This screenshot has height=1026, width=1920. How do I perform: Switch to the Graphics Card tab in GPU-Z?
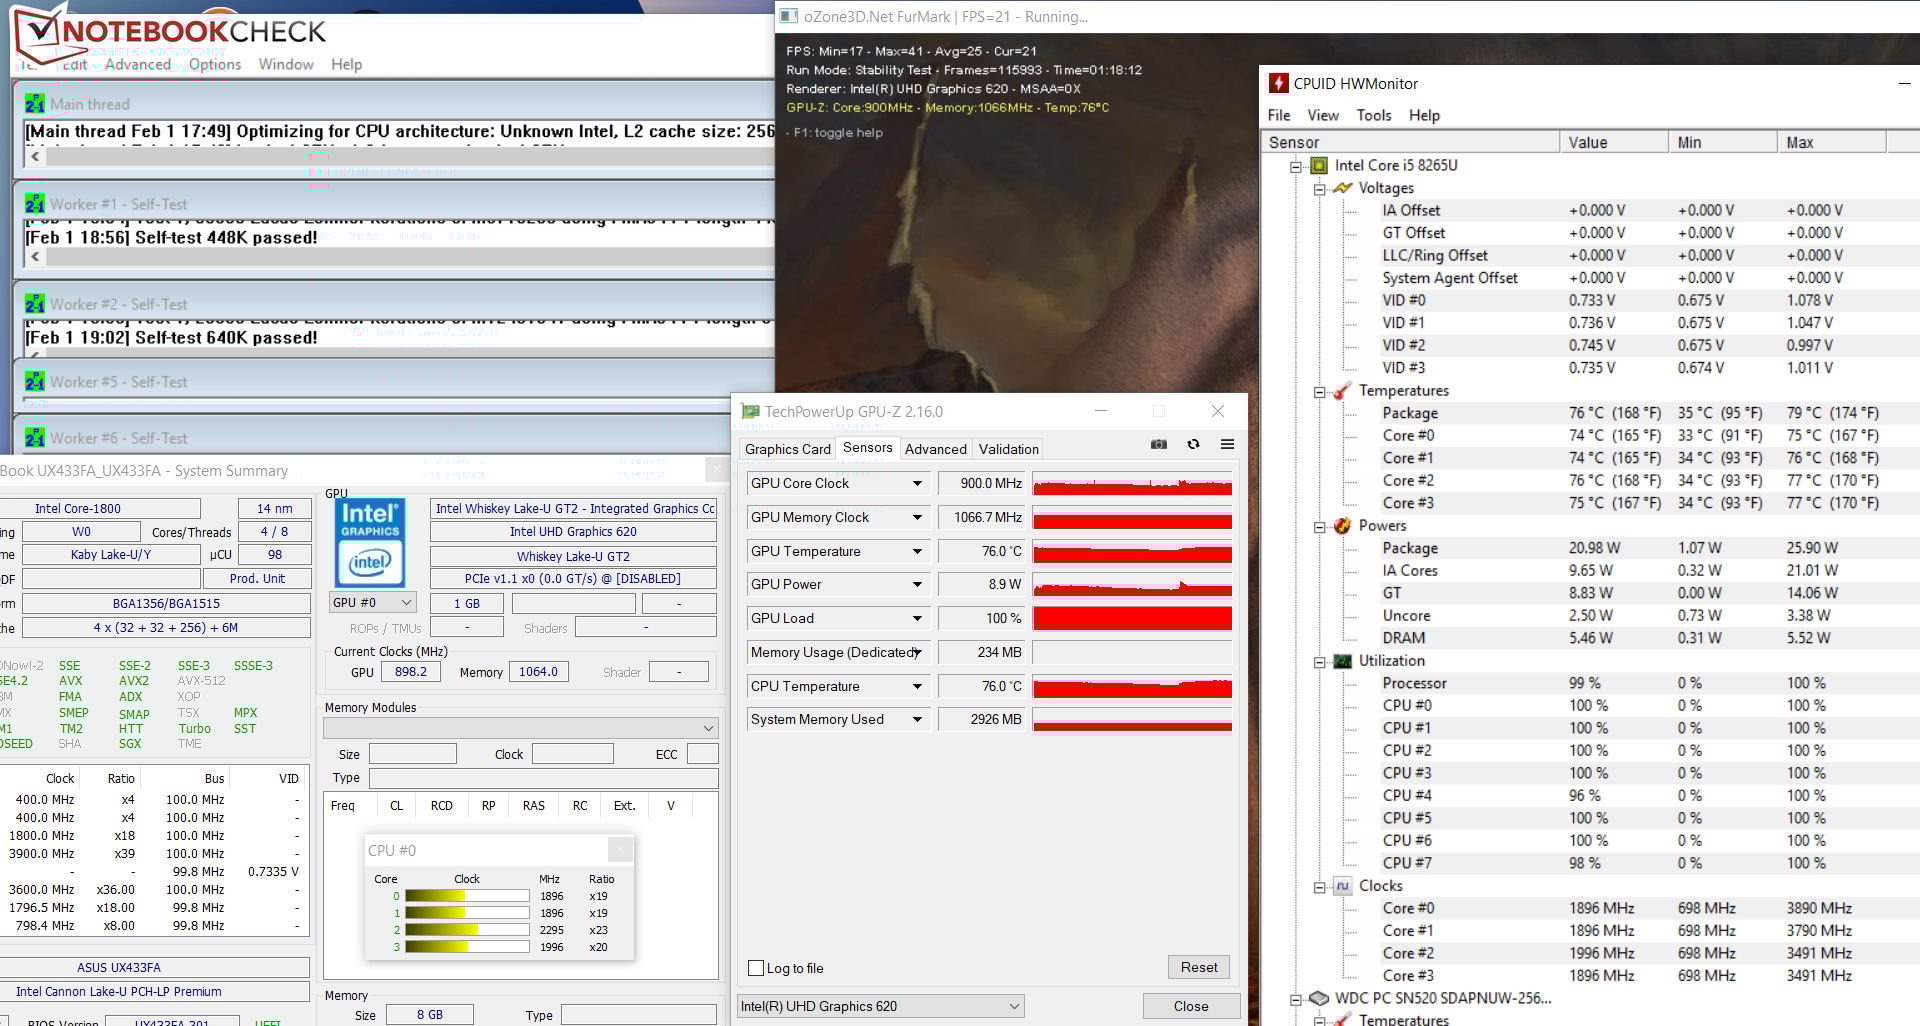[788, 449]
